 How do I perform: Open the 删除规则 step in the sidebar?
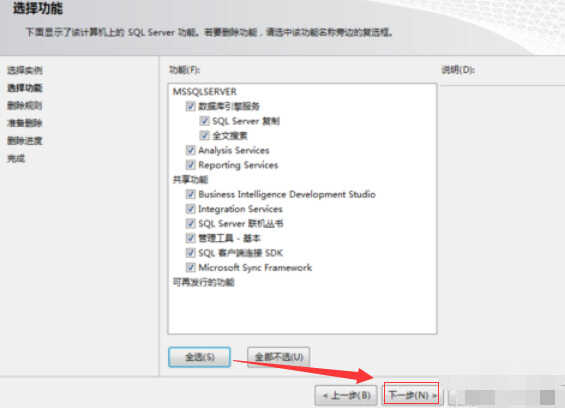pyautogui.click(x=25, y=105)
